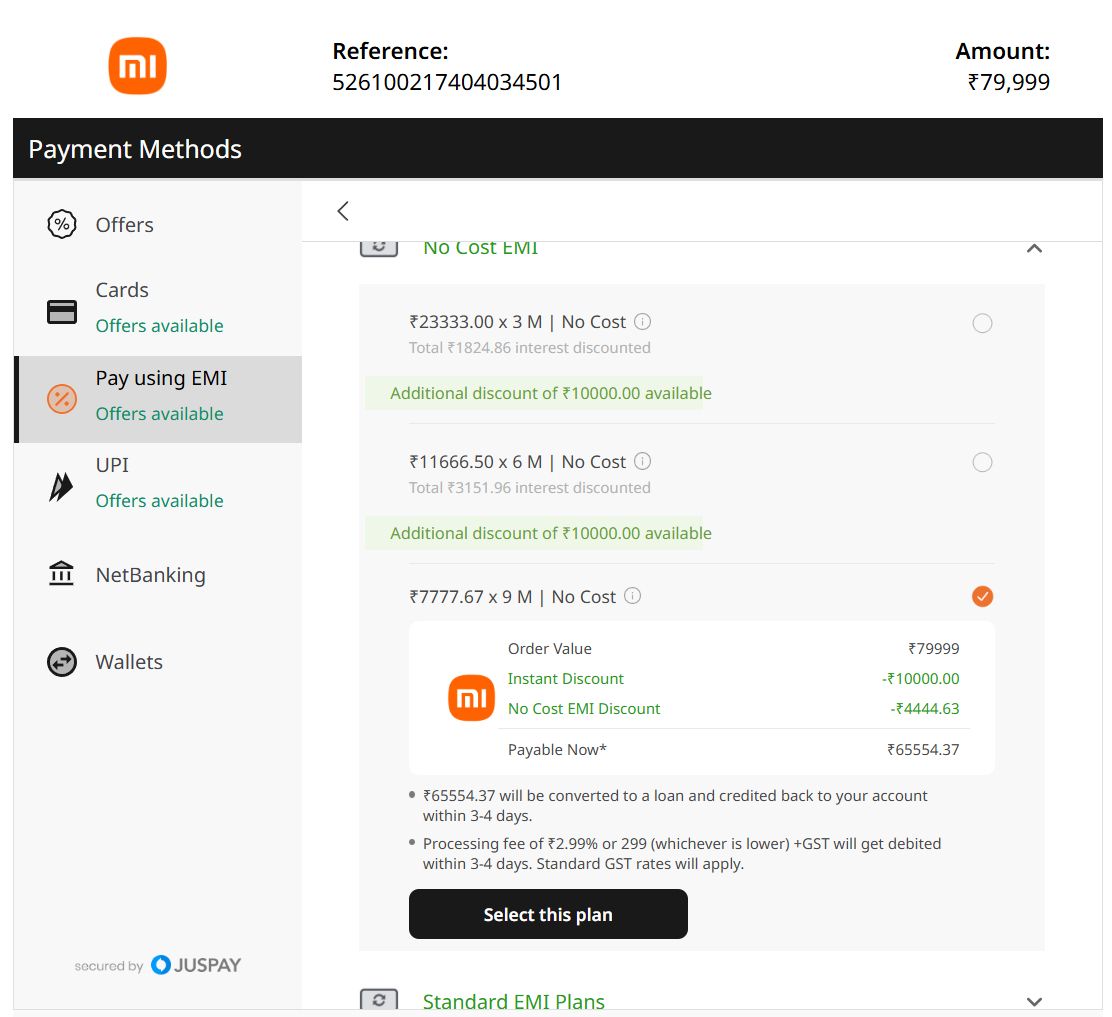Click the ₹7777.67 x 9 M plan text
This screenshot has width=1112, height=1017.
[513, 597]
